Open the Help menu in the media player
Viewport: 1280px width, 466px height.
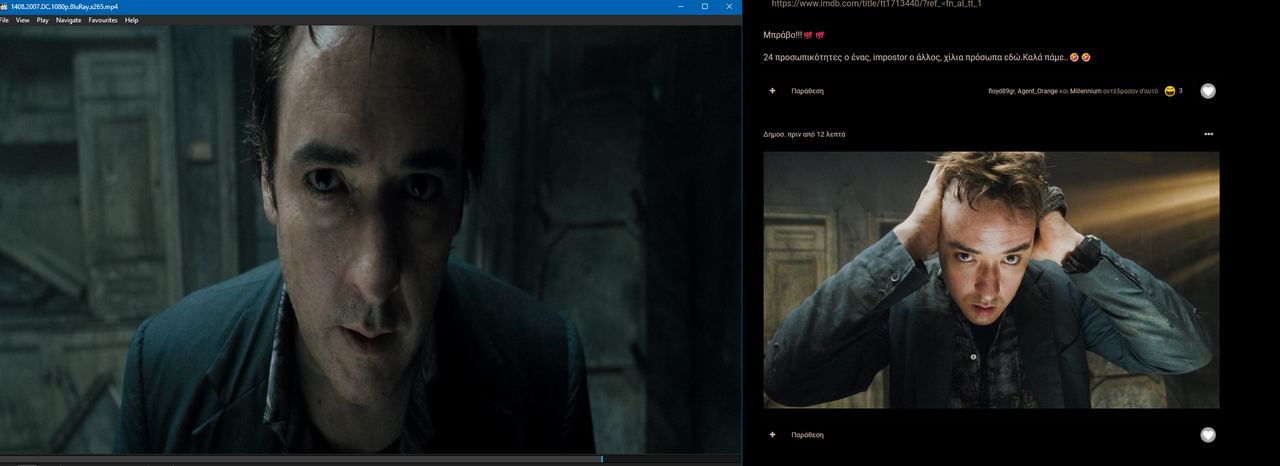point(131,20)
